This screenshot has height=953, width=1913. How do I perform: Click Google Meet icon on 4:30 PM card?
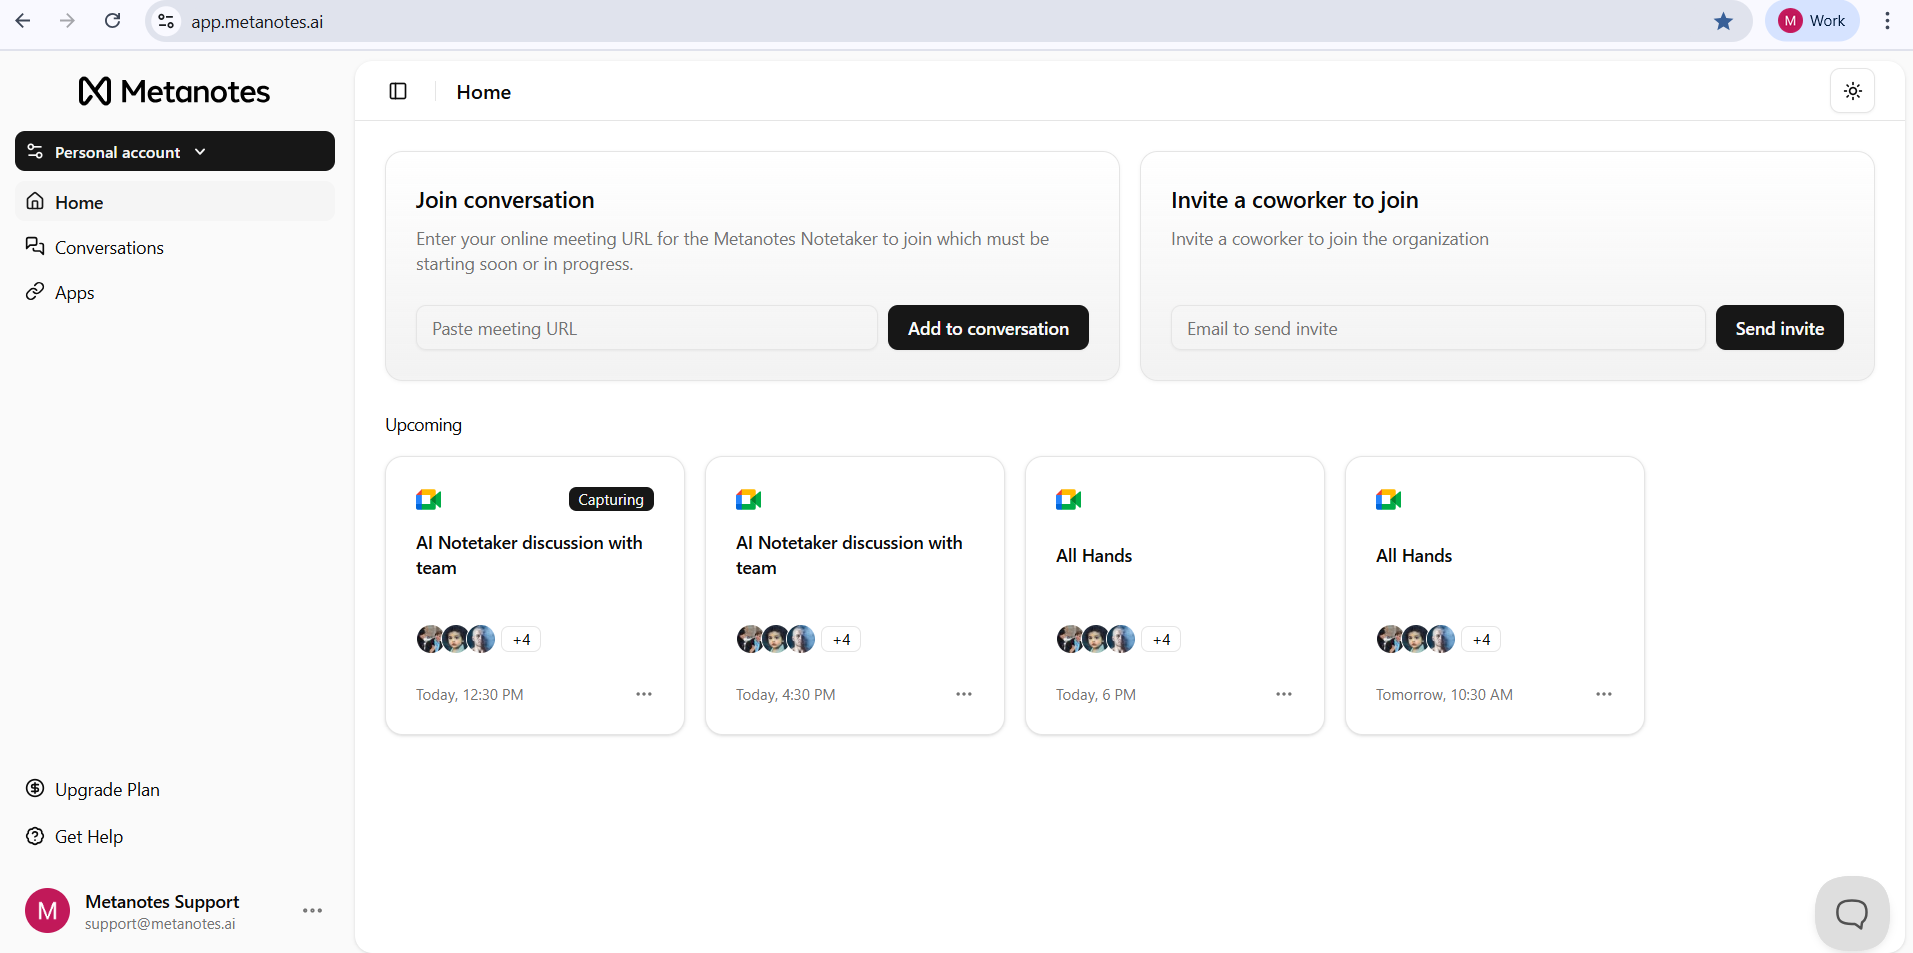[x=749, y=499]
